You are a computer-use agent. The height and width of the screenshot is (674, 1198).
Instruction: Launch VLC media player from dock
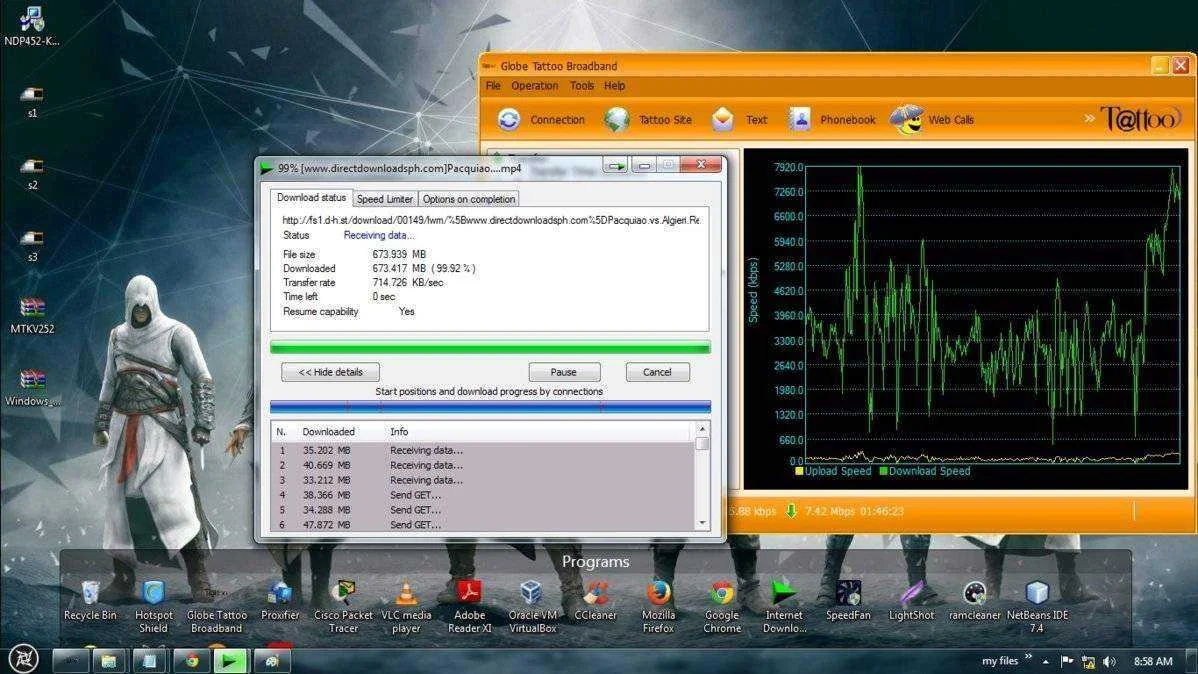coord(406,607)
